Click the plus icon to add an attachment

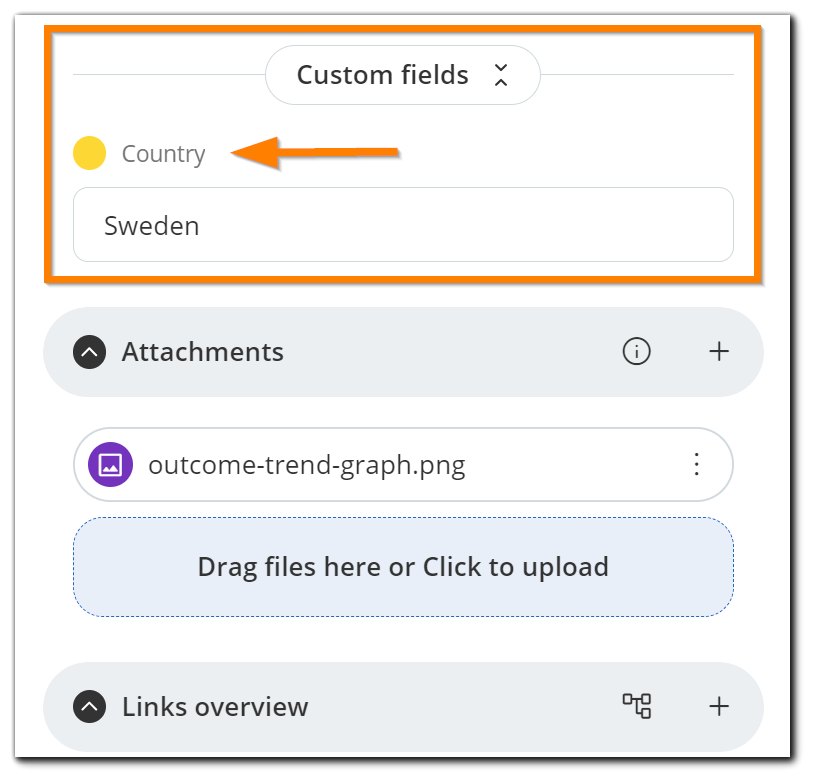[x=718, y=352]
